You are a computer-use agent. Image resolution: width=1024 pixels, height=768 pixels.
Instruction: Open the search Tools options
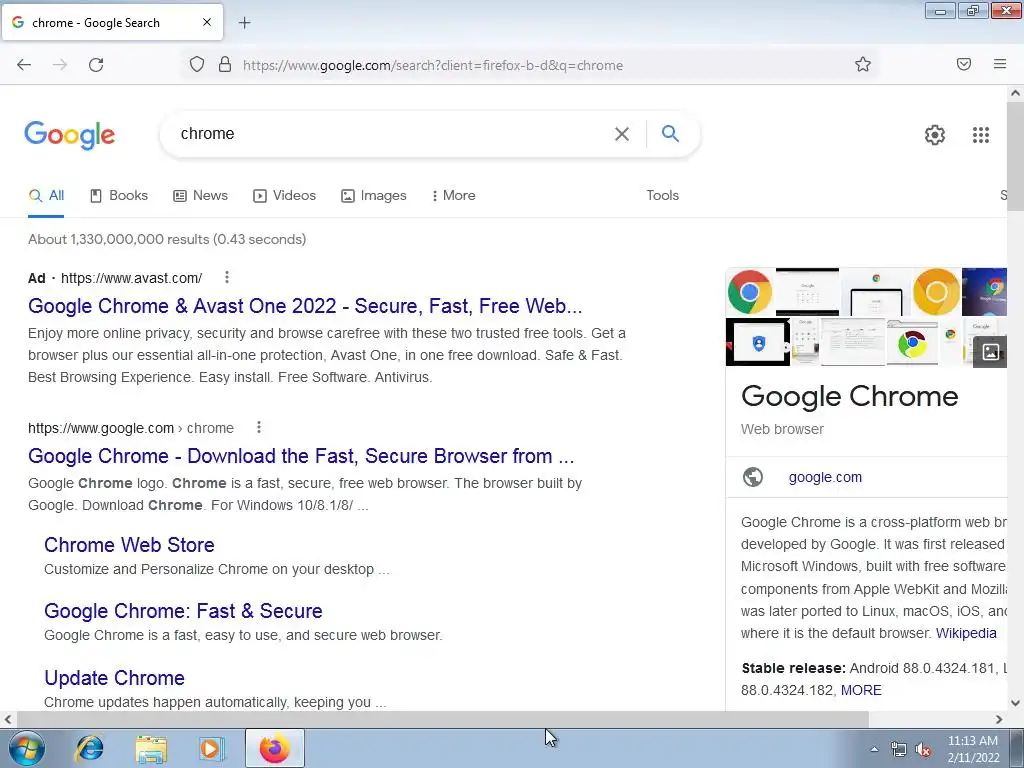pos(662,195)
